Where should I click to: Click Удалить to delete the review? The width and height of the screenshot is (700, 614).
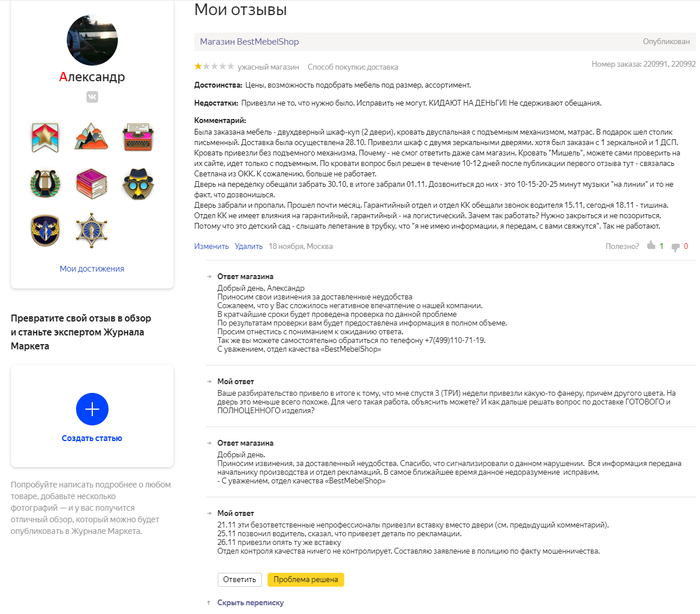click(248, 245)
